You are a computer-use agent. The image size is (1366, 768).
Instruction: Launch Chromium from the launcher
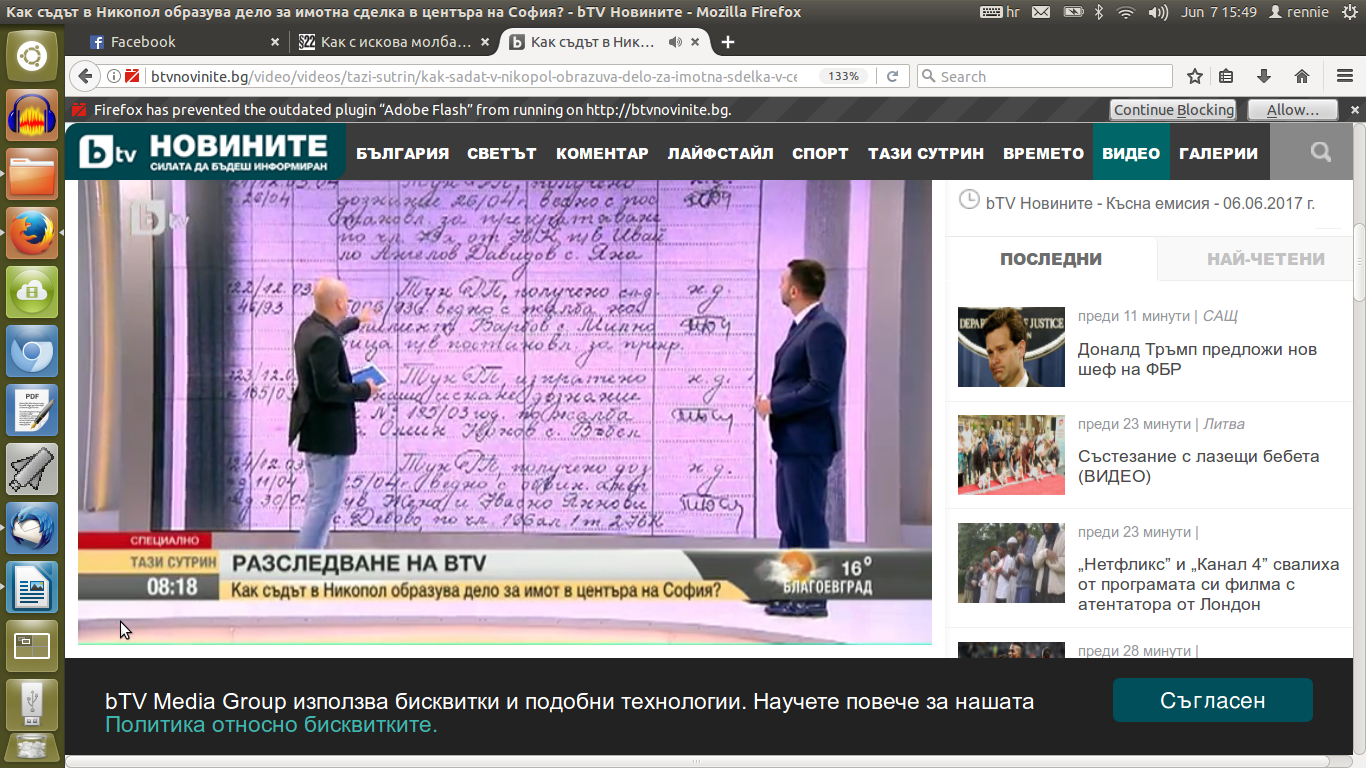pos(32,351)
